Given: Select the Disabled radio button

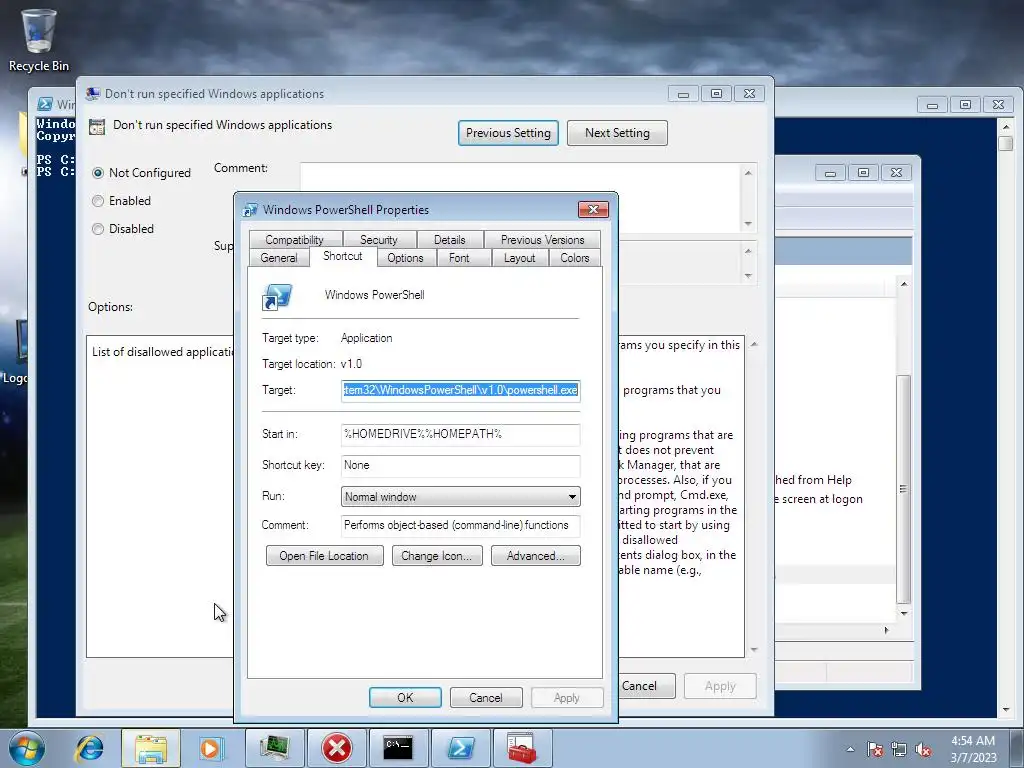Looking at the screenshot, I should pos(98,229).
